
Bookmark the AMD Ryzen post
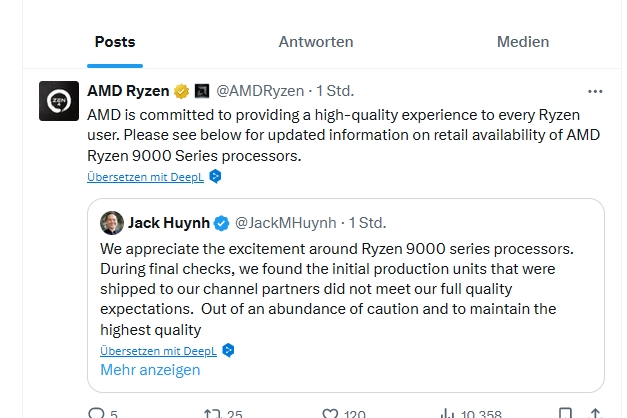click(566, 413)
